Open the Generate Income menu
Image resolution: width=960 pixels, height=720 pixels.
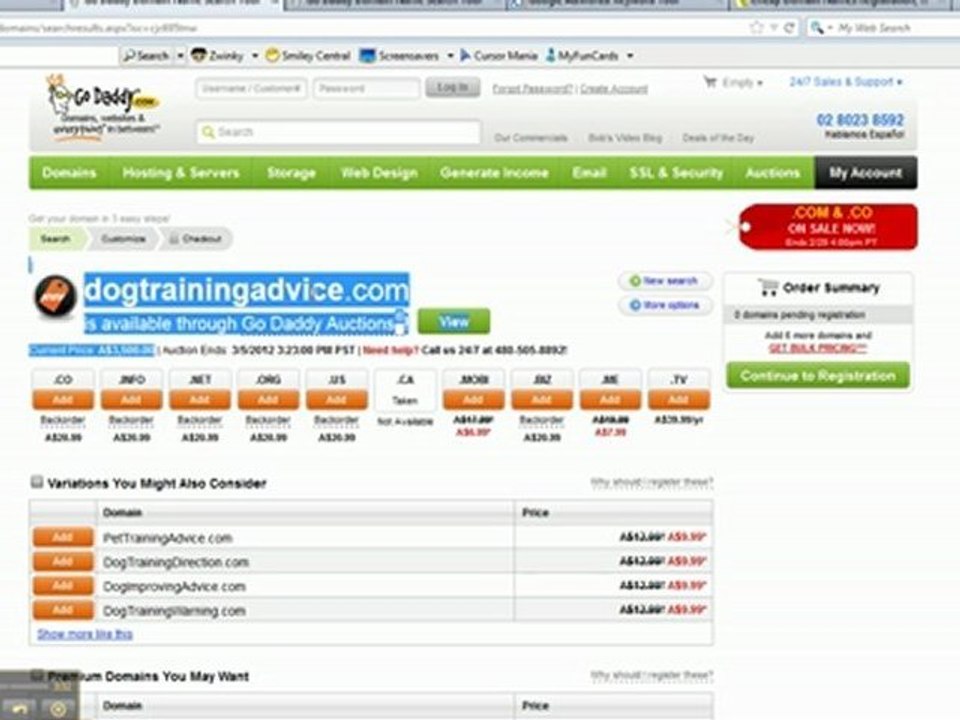point(494,173)
